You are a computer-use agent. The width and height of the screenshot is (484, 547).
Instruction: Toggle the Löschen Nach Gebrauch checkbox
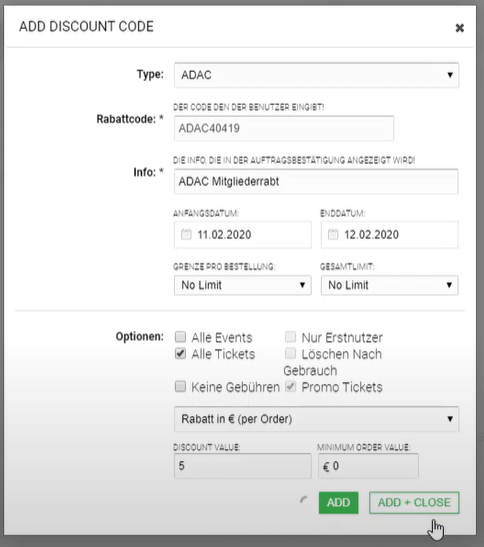tap(290, 353)
